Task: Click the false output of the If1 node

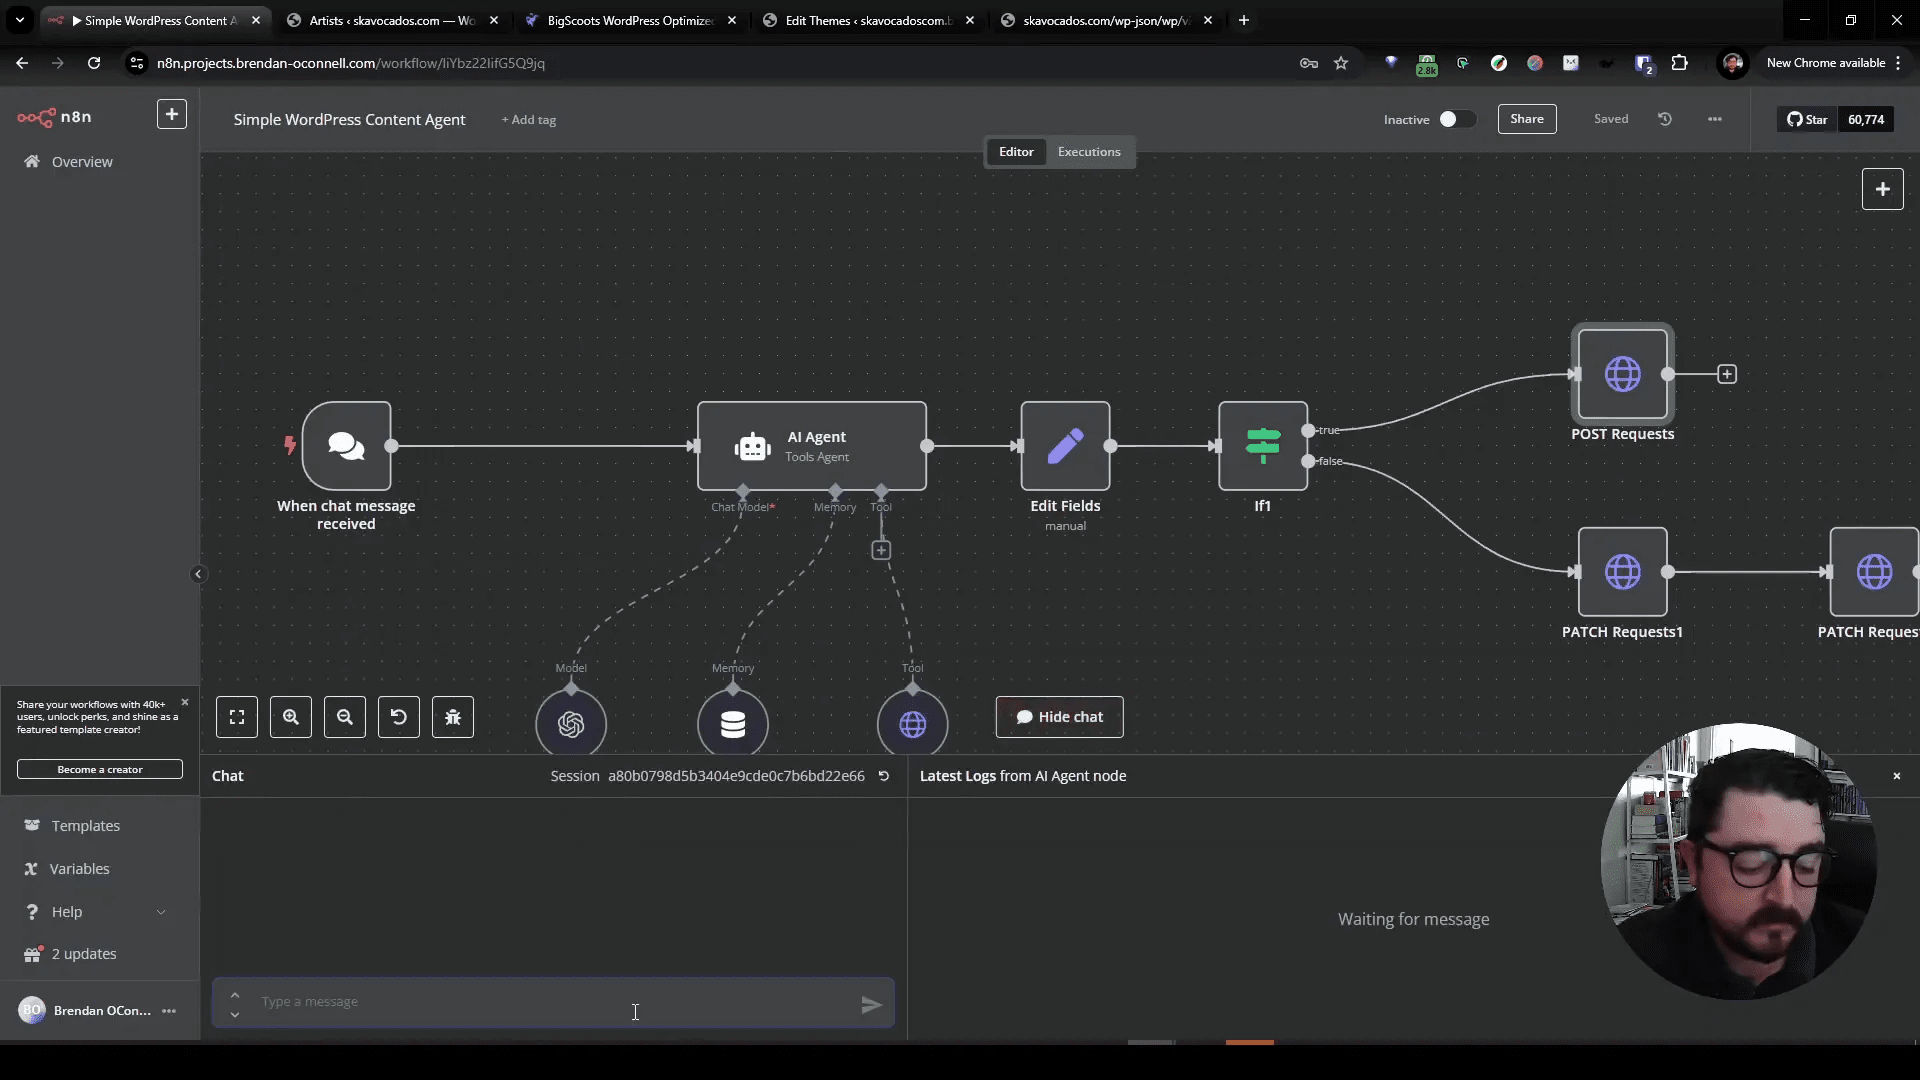Action: coord(1309,461)
